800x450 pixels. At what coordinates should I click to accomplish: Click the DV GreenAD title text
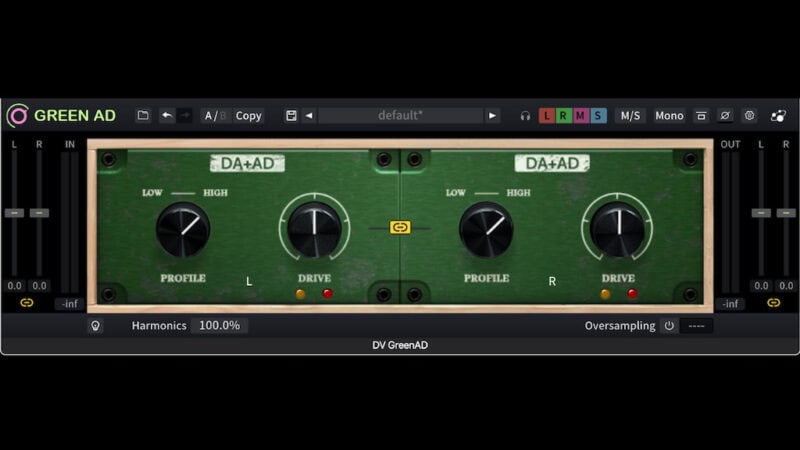pyautogui.click(x=400, y=345)
